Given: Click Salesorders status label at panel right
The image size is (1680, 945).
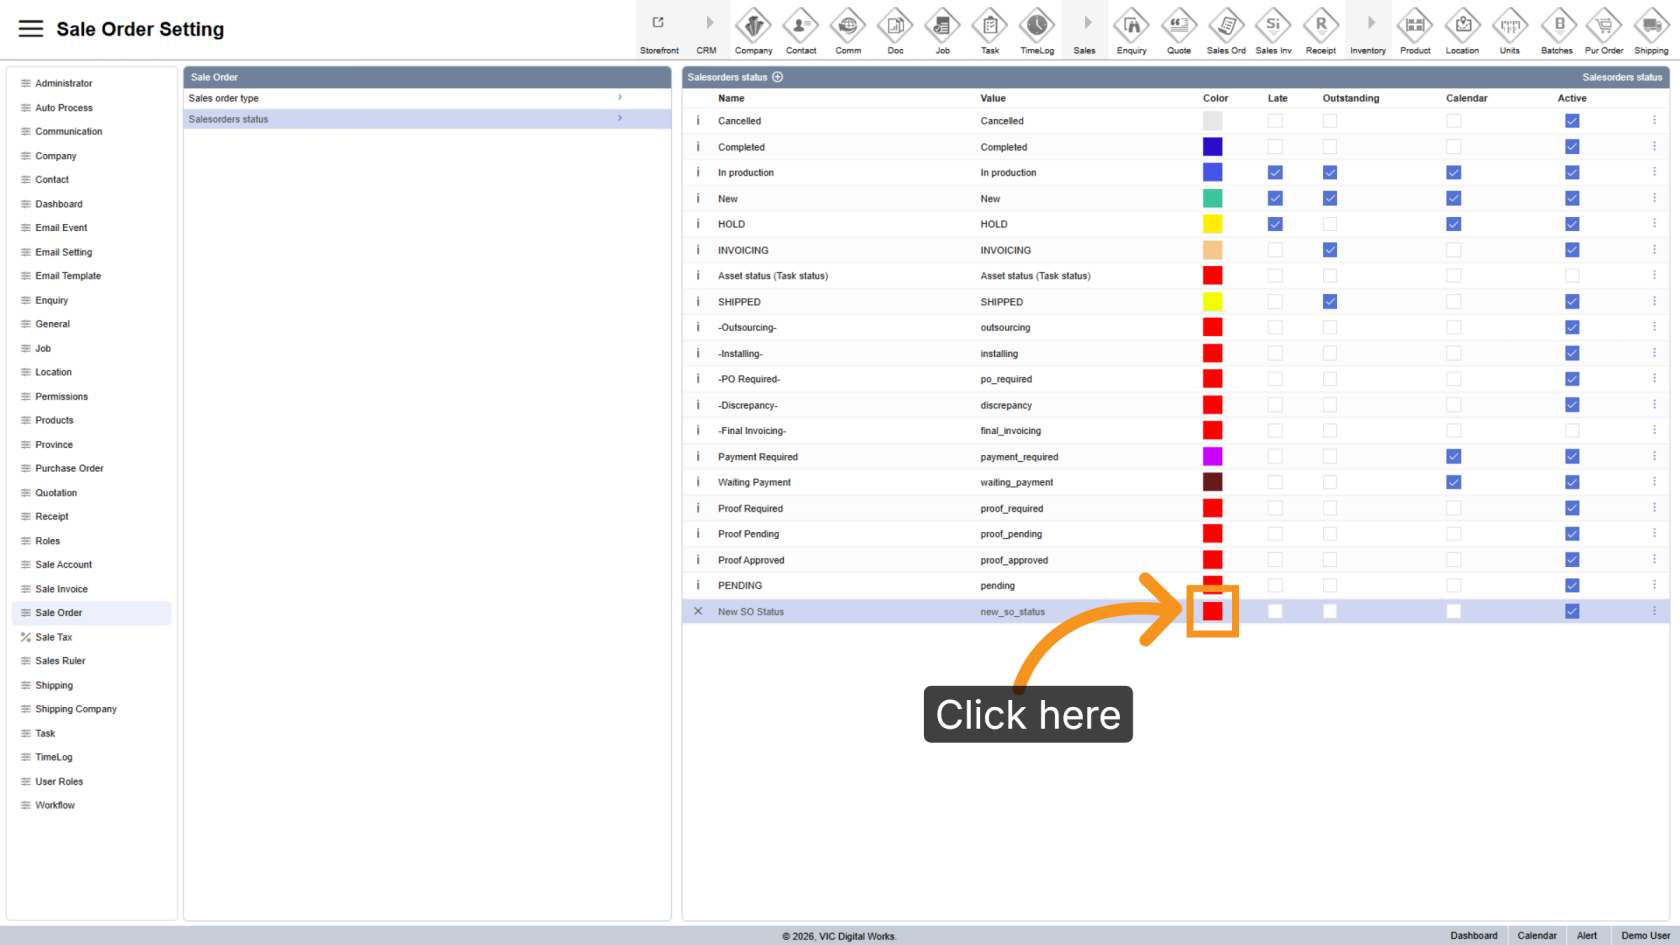Looking at the screenshot, I should [1622, 77].
